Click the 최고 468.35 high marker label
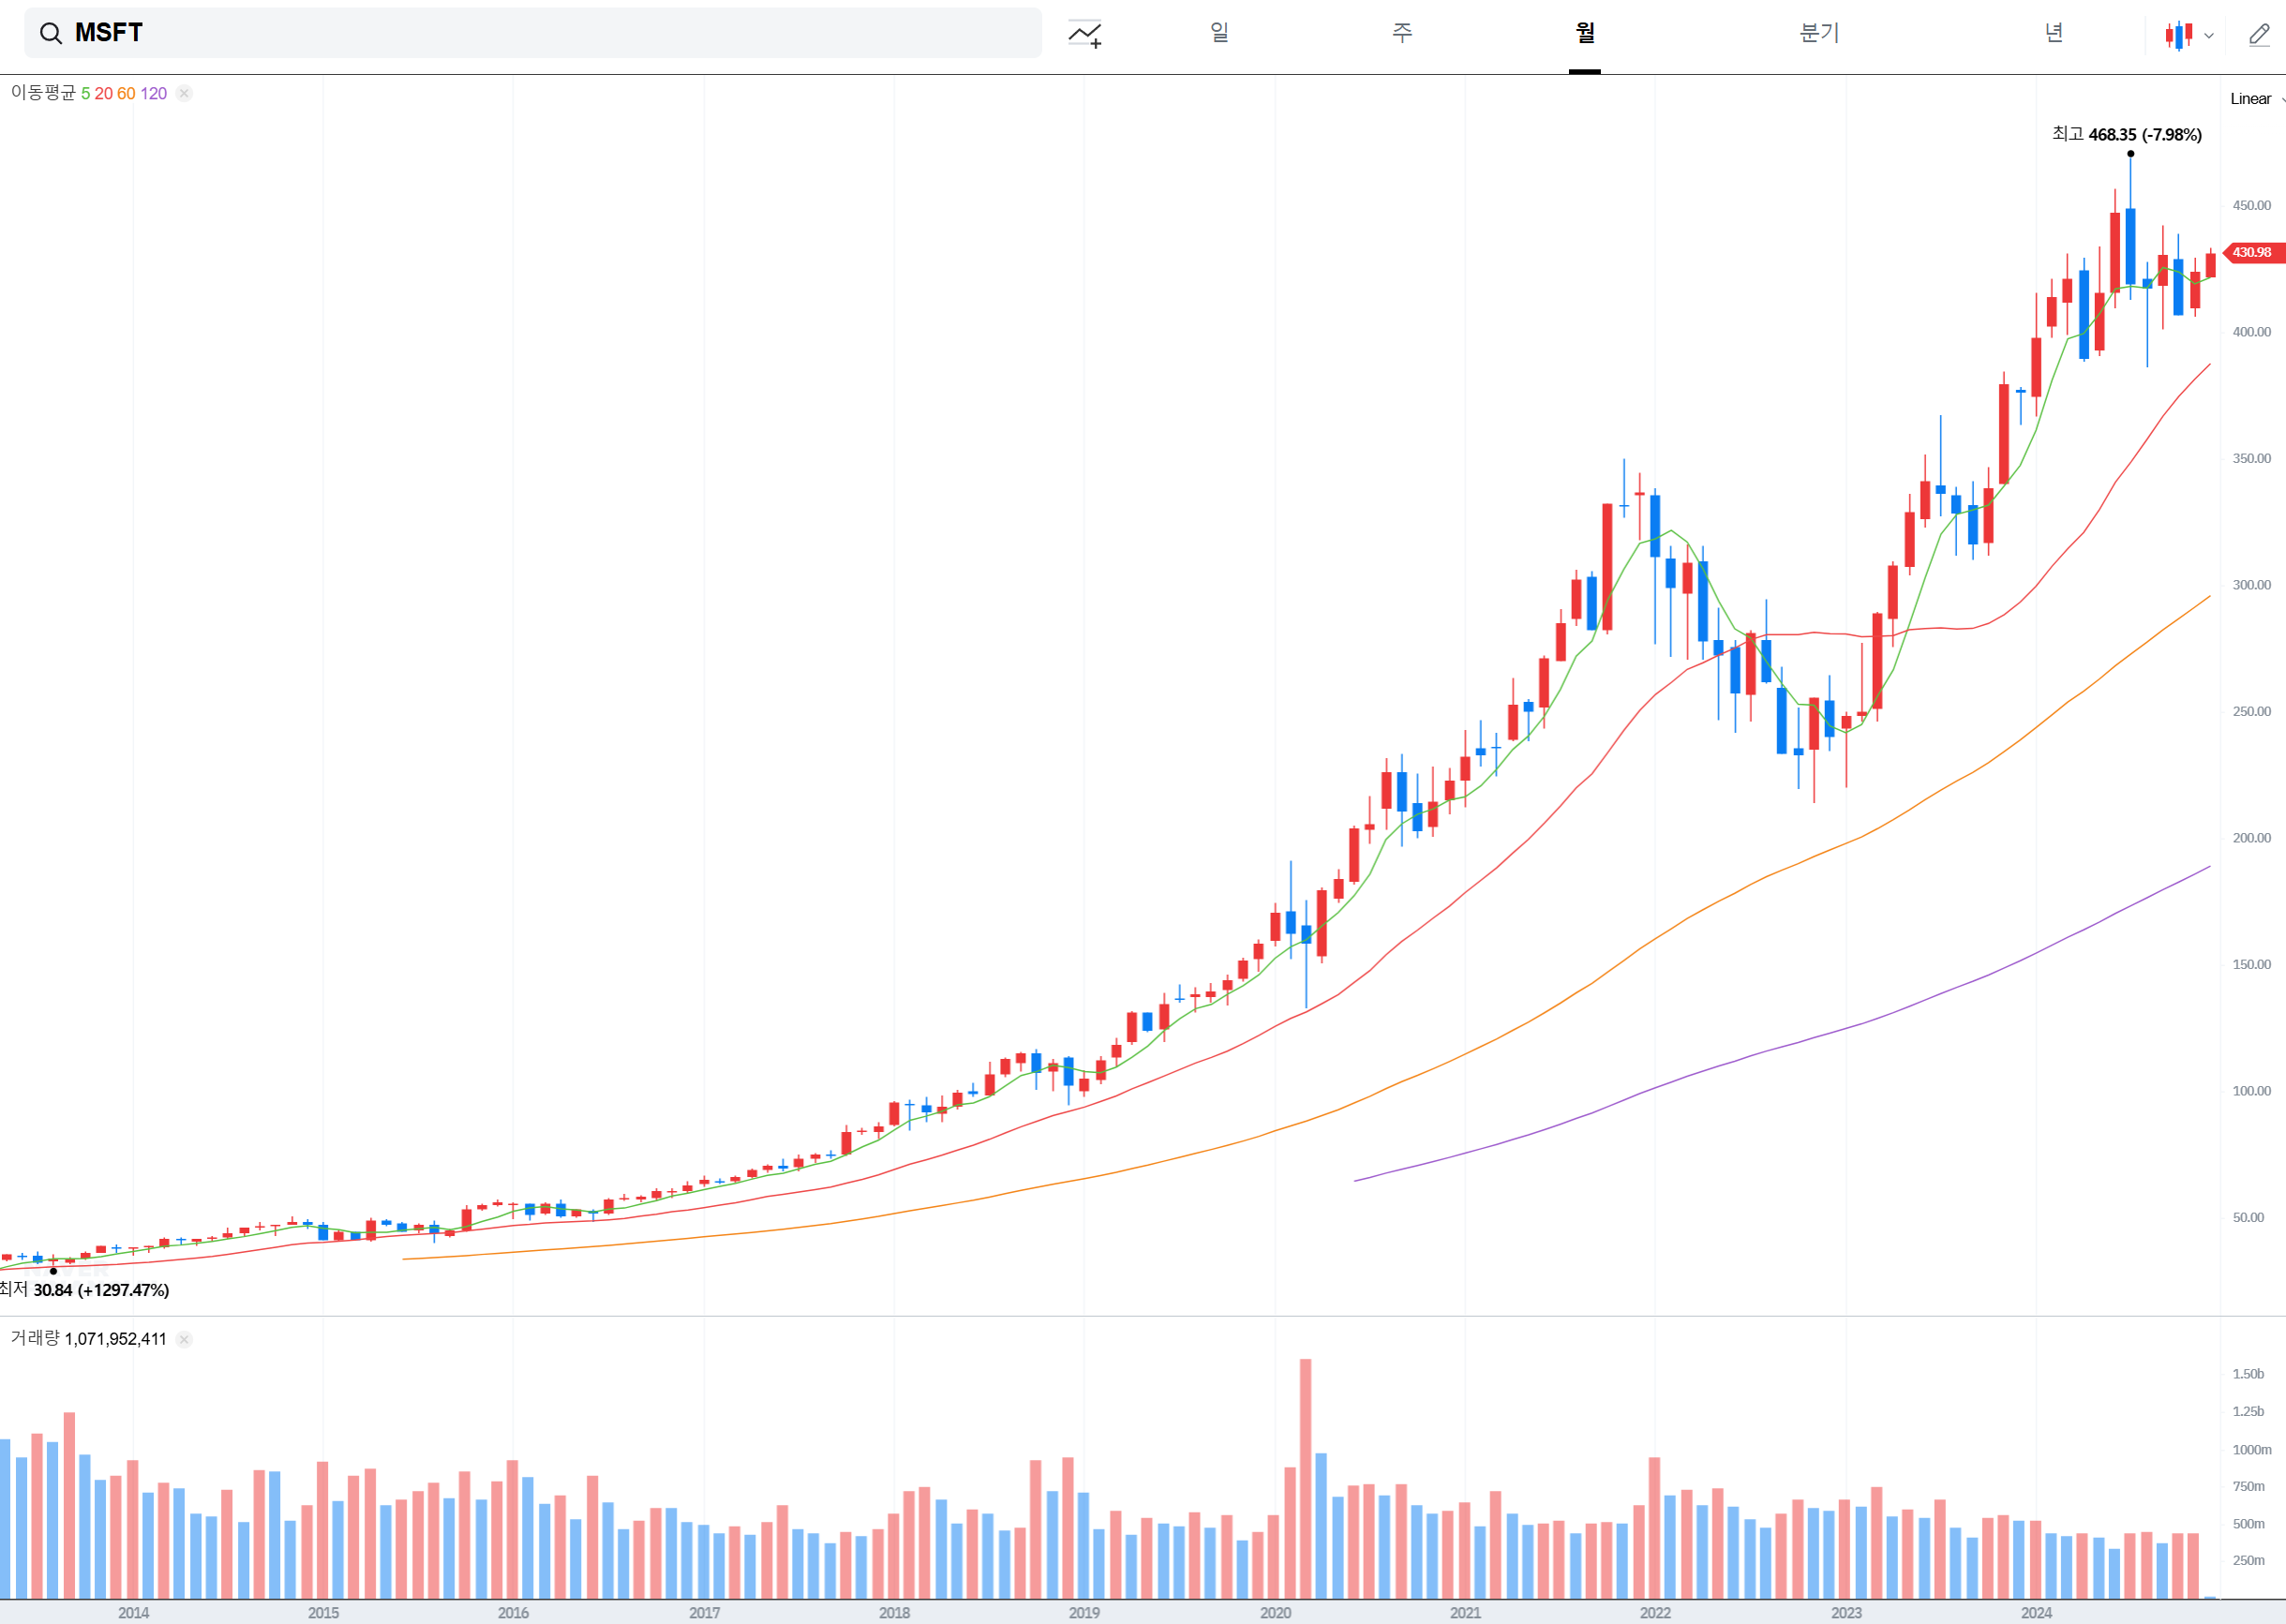The height and width of the screenshot is (1624, 2286). tap(2127, 134)
